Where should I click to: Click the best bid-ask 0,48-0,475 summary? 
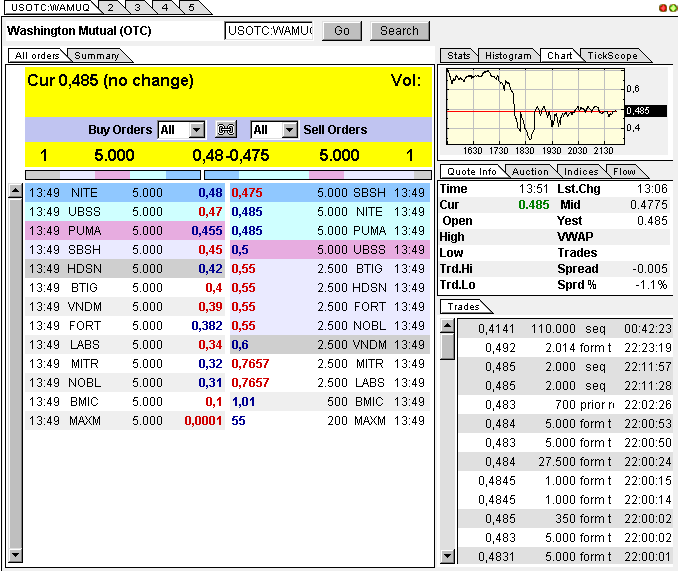click(x=231, y=155)
